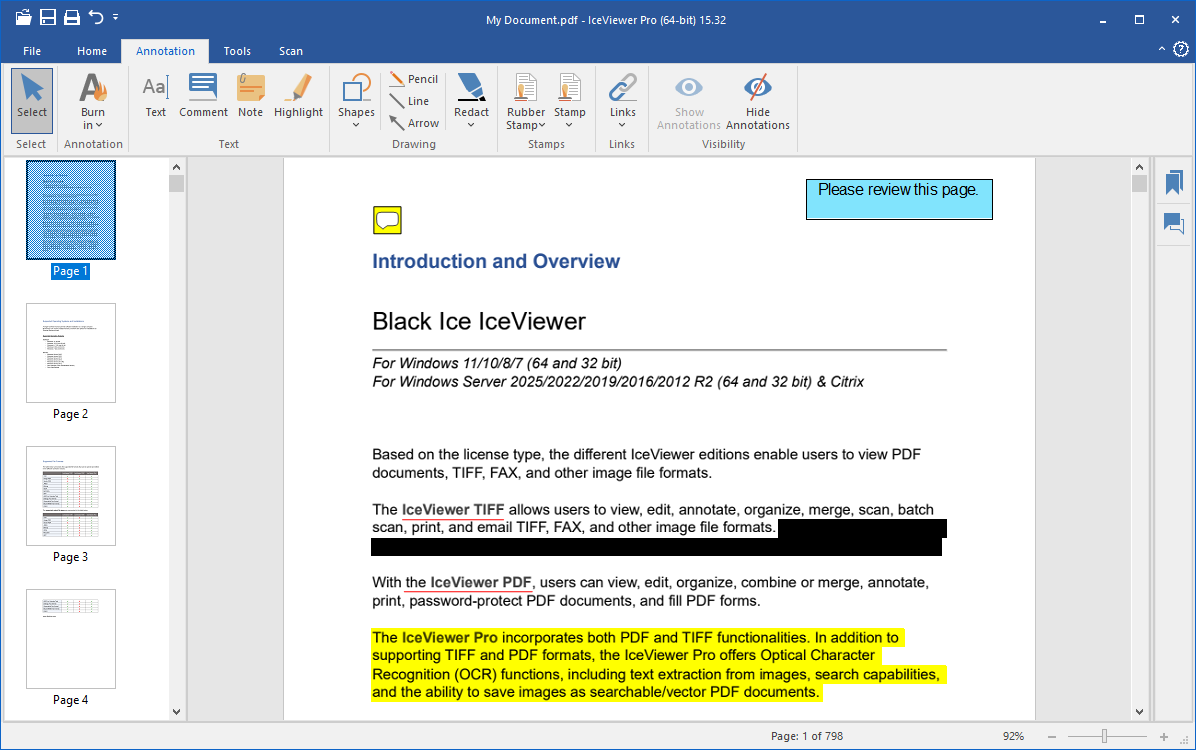This screenshot has height=750, width=1196.
Task: Switch to the Tools tab
Action: pyautogui.click(x=237, y=51)
